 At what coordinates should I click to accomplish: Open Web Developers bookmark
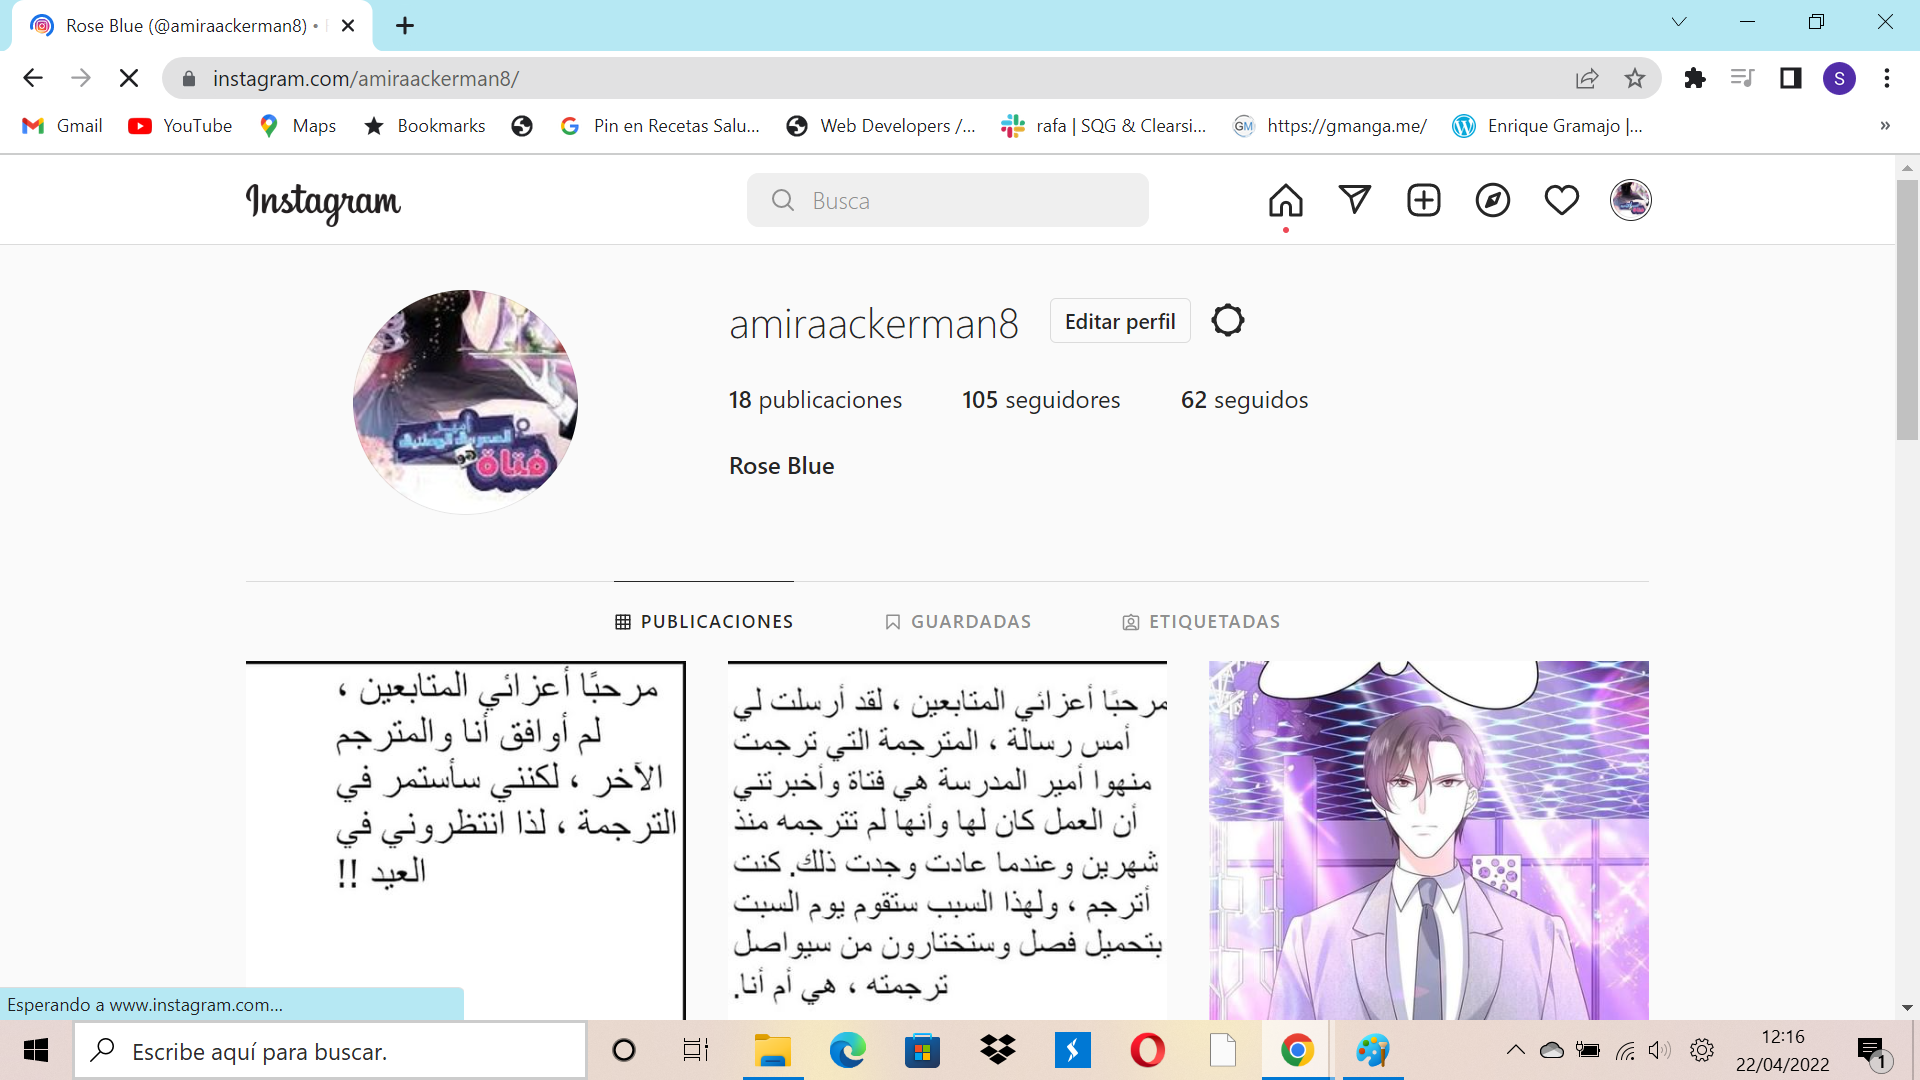[x=881, y=126]
